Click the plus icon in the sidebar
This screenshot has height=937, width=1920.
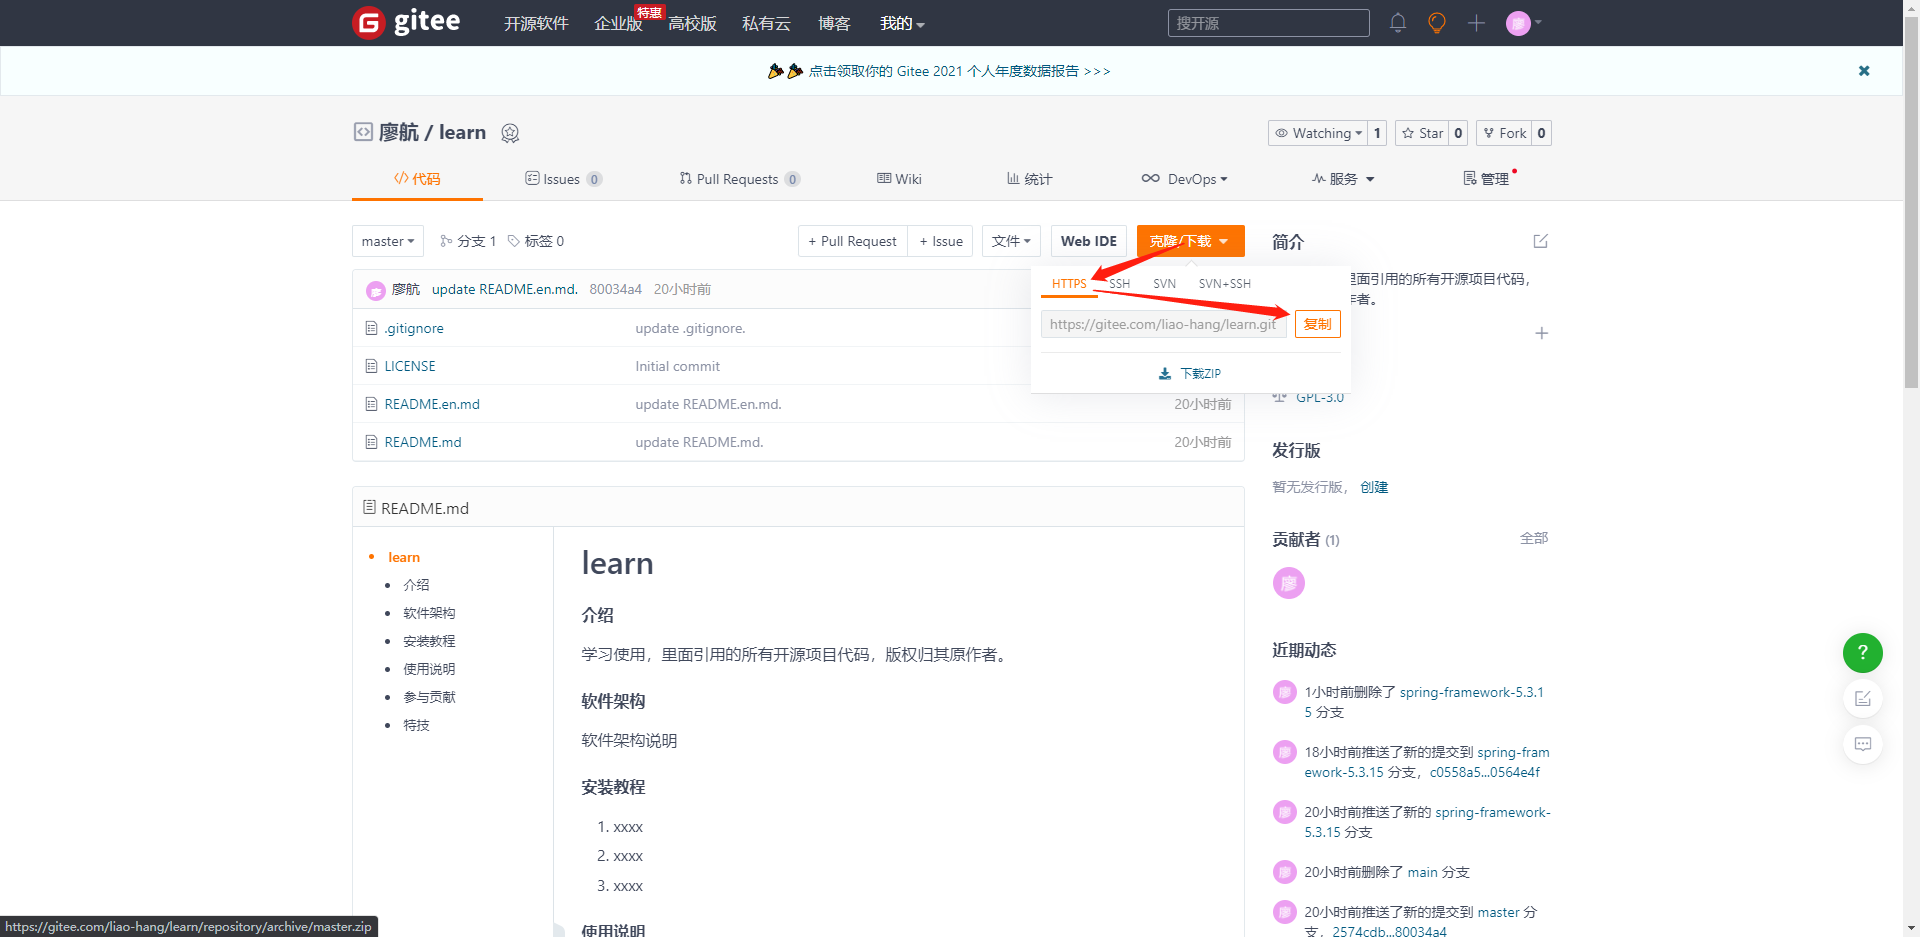[1541, 333]
